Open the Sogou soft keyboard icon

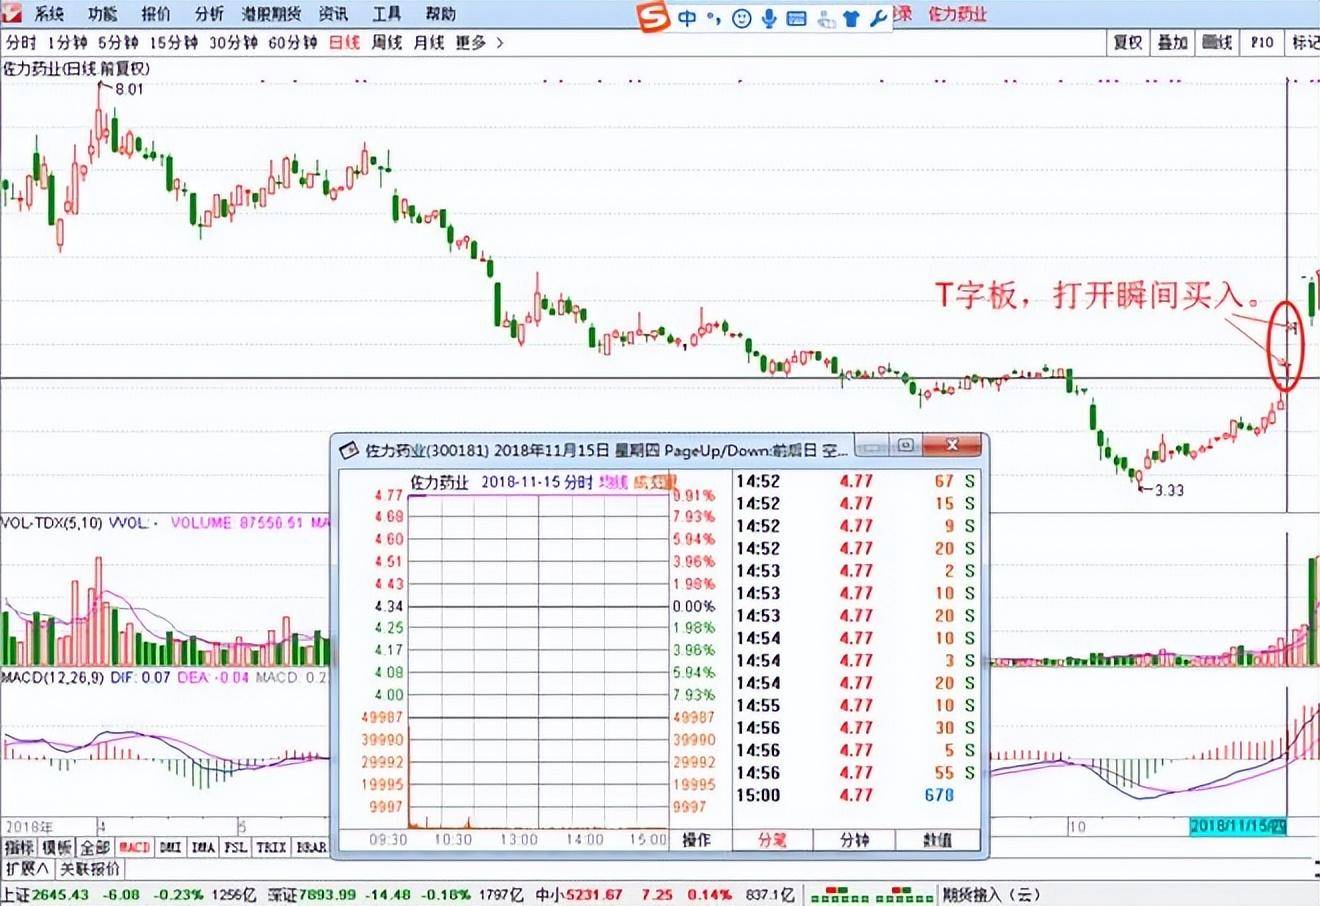click(x=797, y=18)
